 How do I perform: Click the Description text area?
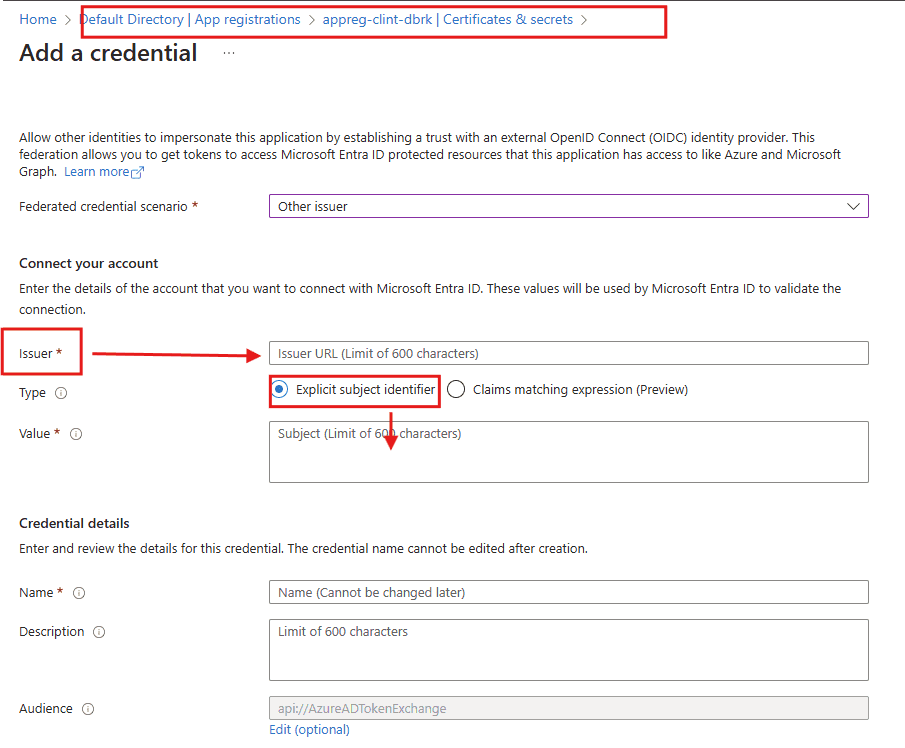point(568,649)
